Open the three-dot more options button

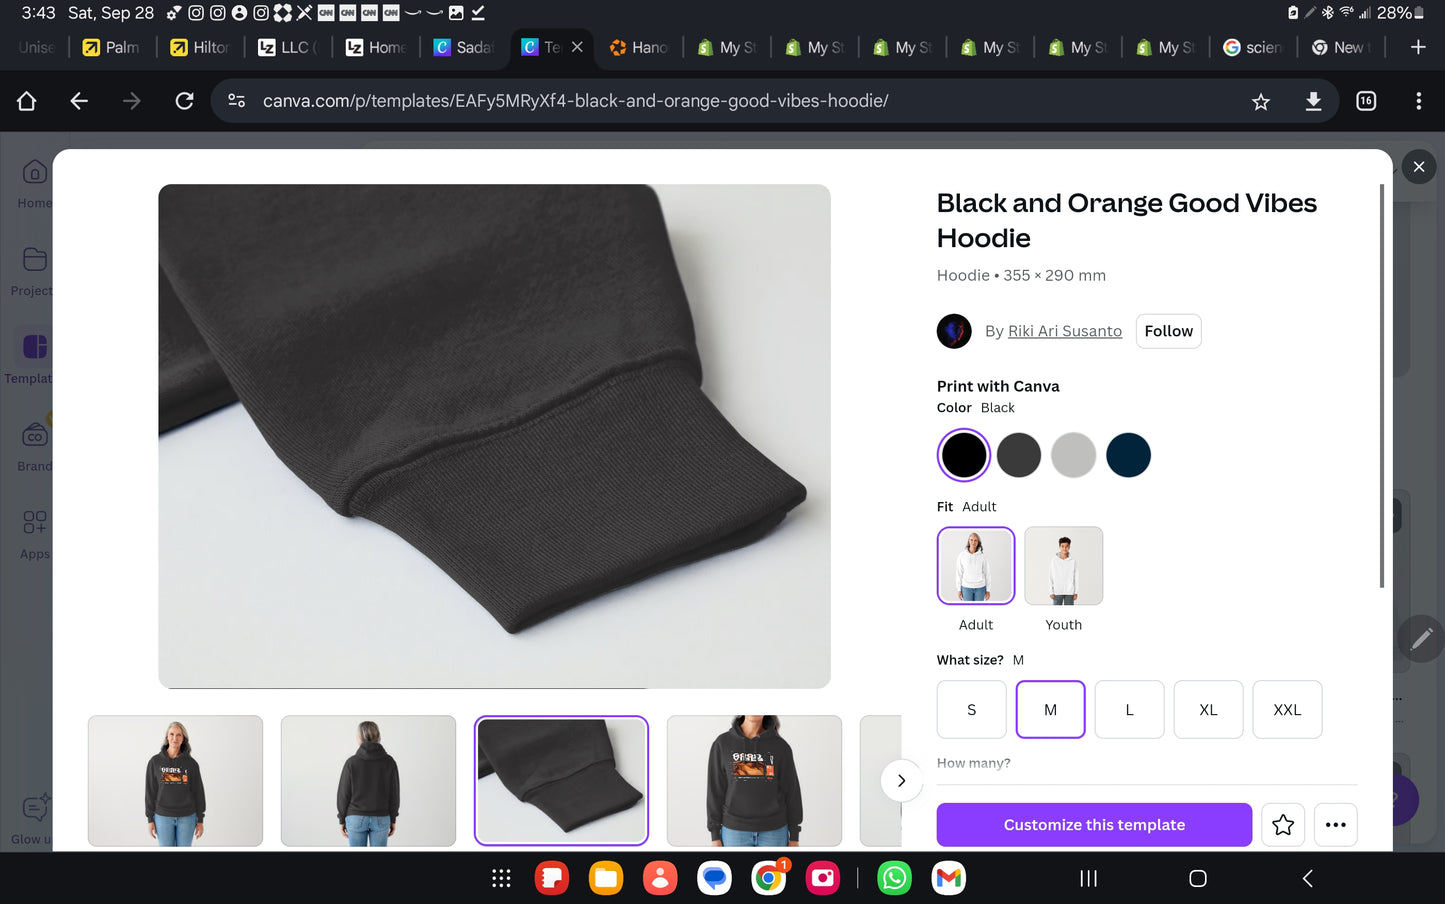(x=1335, y=825)
